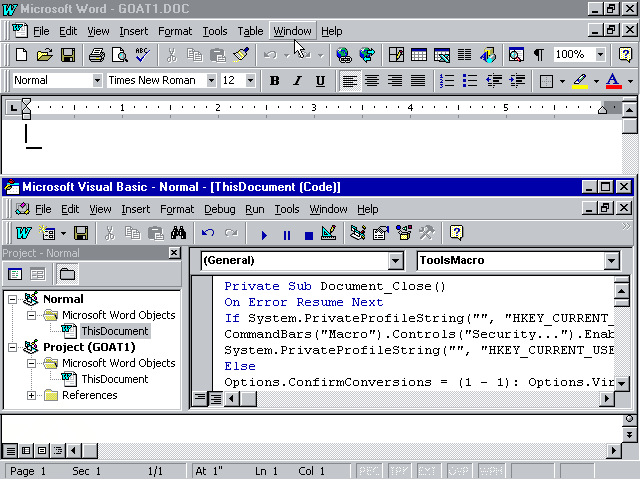Click the Open folder icon in Word toolbar
Image resolution: width=640 pixels, height=480 pixels.
click(x=44, y=54)
